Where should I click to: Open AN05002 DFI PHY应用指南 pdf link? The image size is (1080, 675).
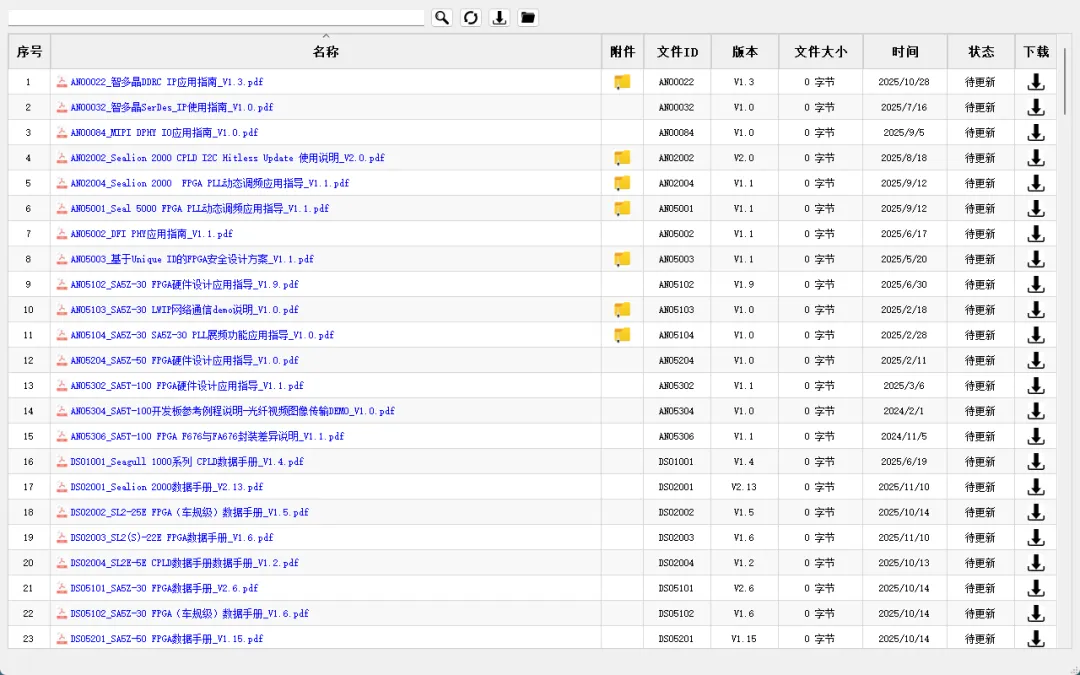coord(152,234)
